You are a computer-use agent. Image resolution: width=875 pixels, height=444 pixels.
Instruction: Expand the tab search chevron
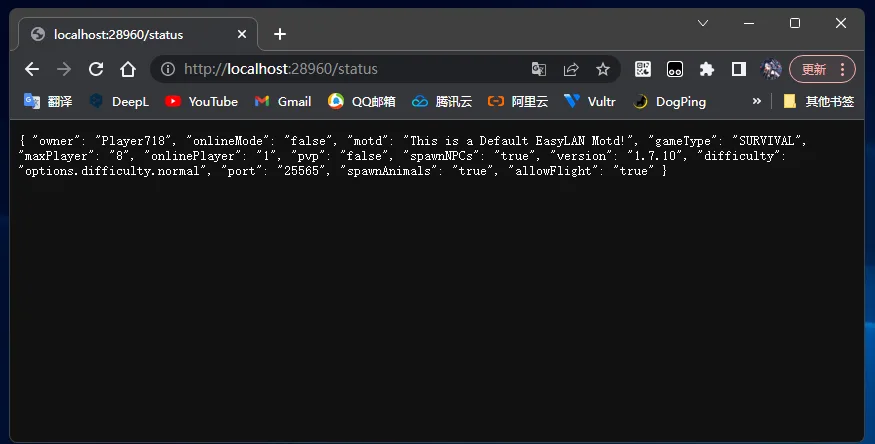pos(703,23)
